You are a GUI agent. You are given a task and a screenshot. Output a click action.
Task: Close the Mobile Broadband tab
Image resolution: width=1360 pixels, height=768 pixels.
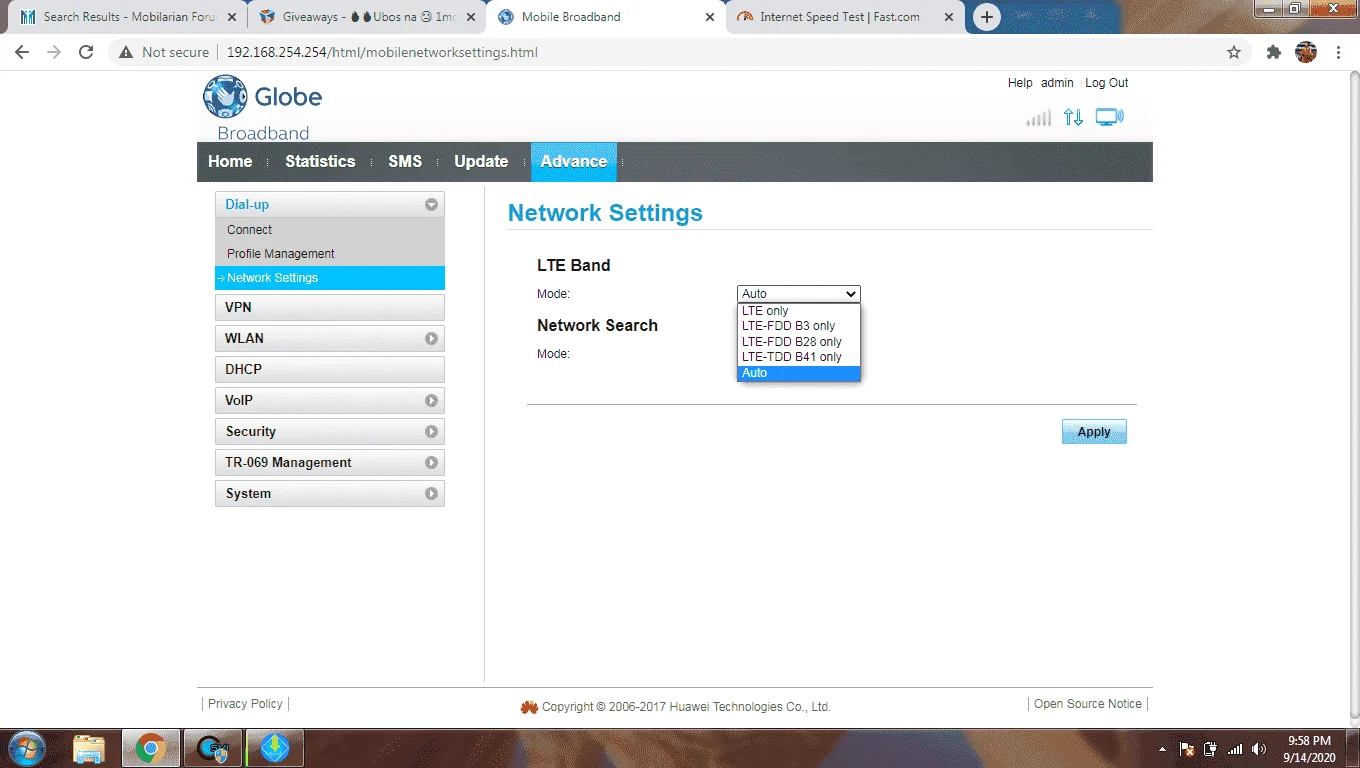tap(710, 17)
